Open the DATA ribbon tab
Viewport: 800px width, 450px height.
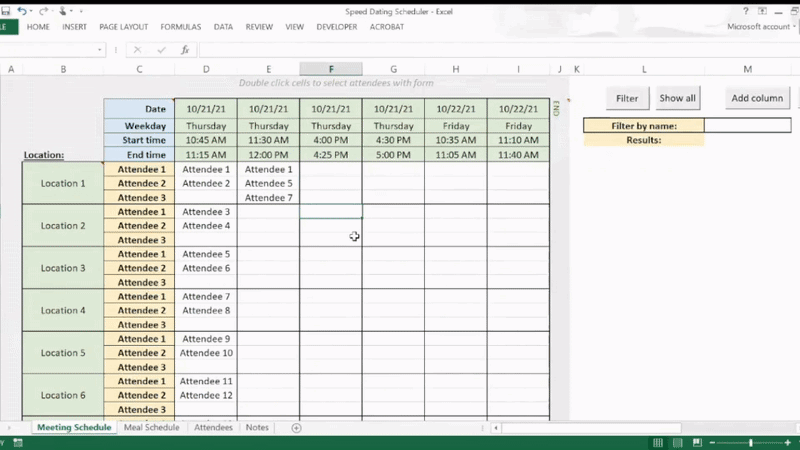[x=223, y=27]
